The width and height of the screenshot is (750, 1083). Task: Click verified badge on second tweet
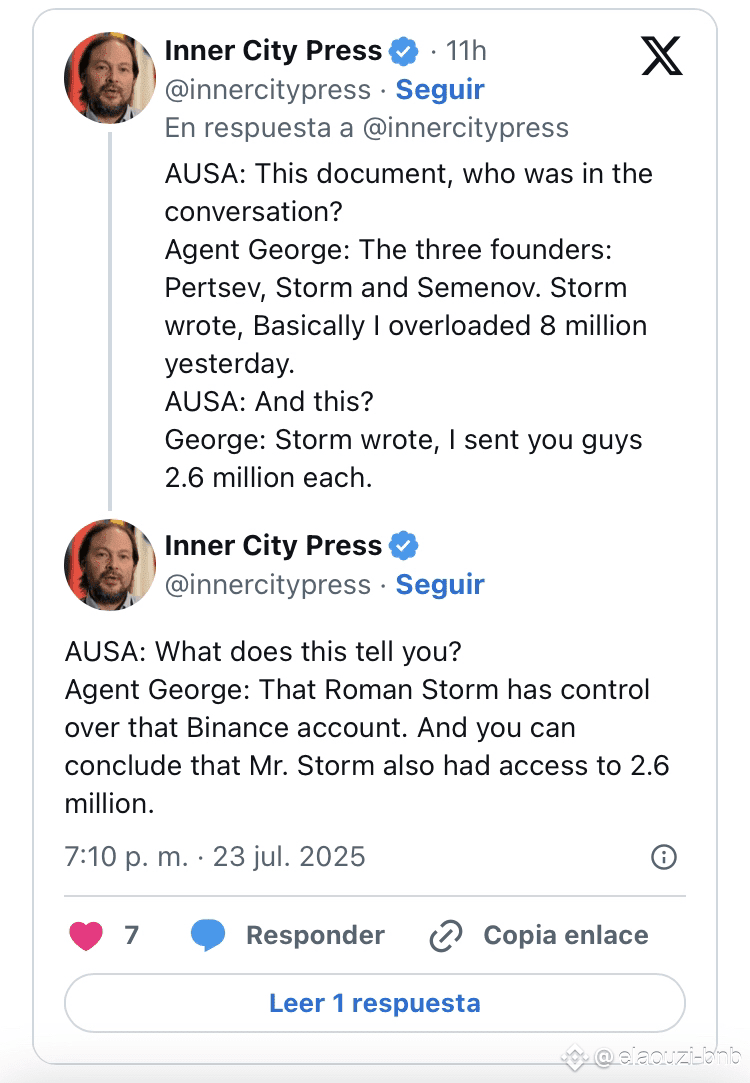tap(403, 546)
